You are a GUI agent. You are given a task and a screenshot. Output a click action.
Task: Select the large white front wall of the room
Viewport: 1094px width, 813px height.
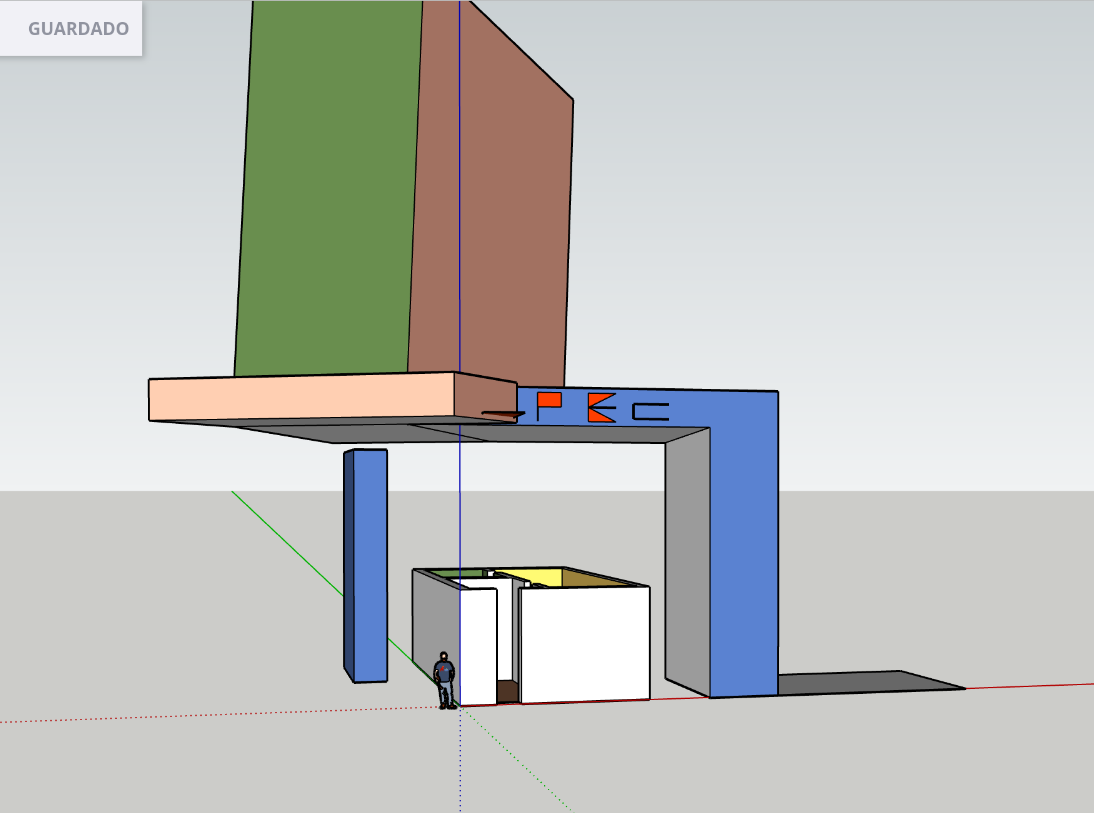pos(585,643)
